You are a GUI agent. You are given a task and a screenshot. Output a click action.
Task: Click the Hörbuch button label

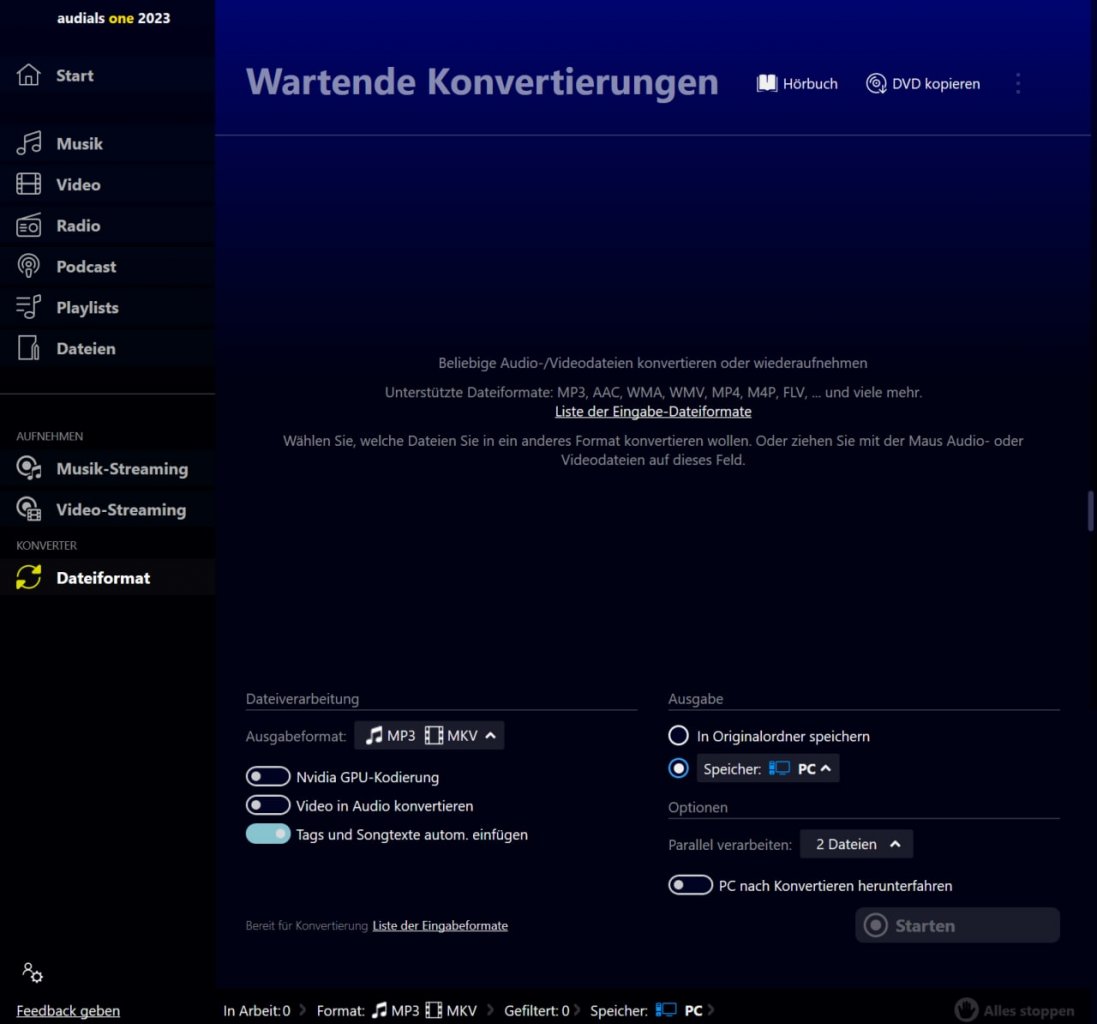809,83
